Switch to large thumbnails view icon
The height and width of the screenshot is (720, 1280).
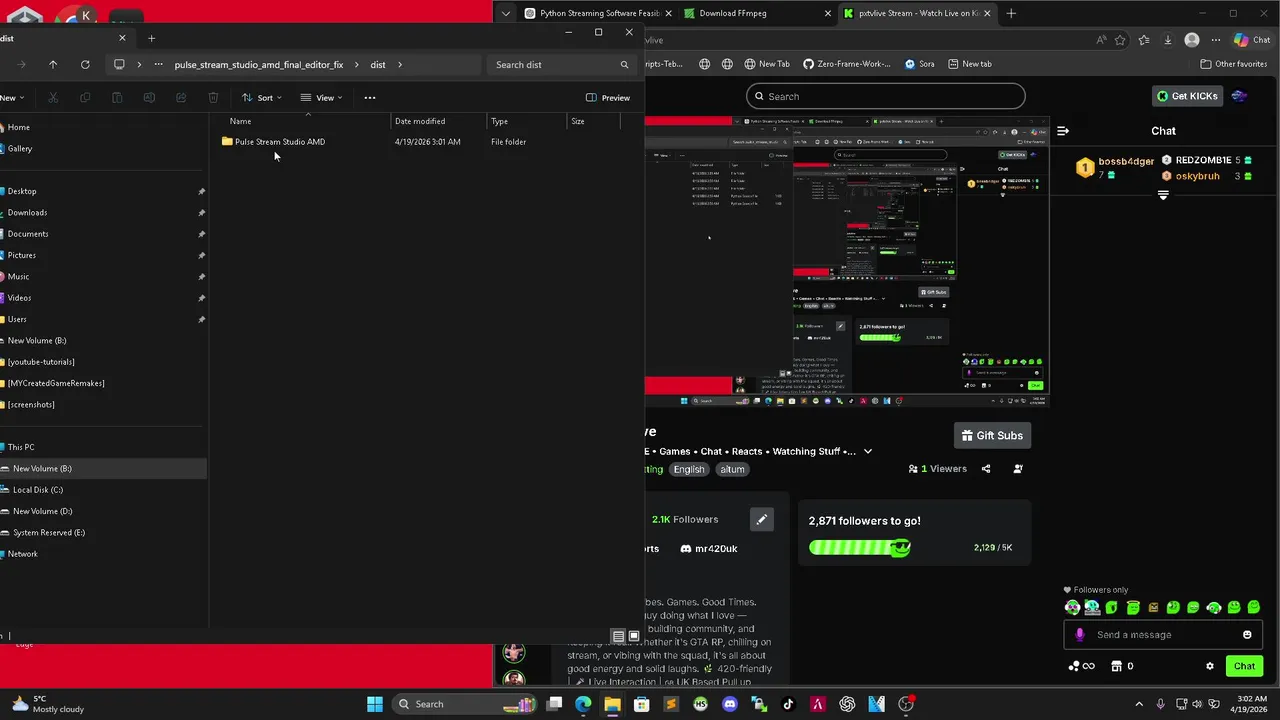tap(633, 636)
